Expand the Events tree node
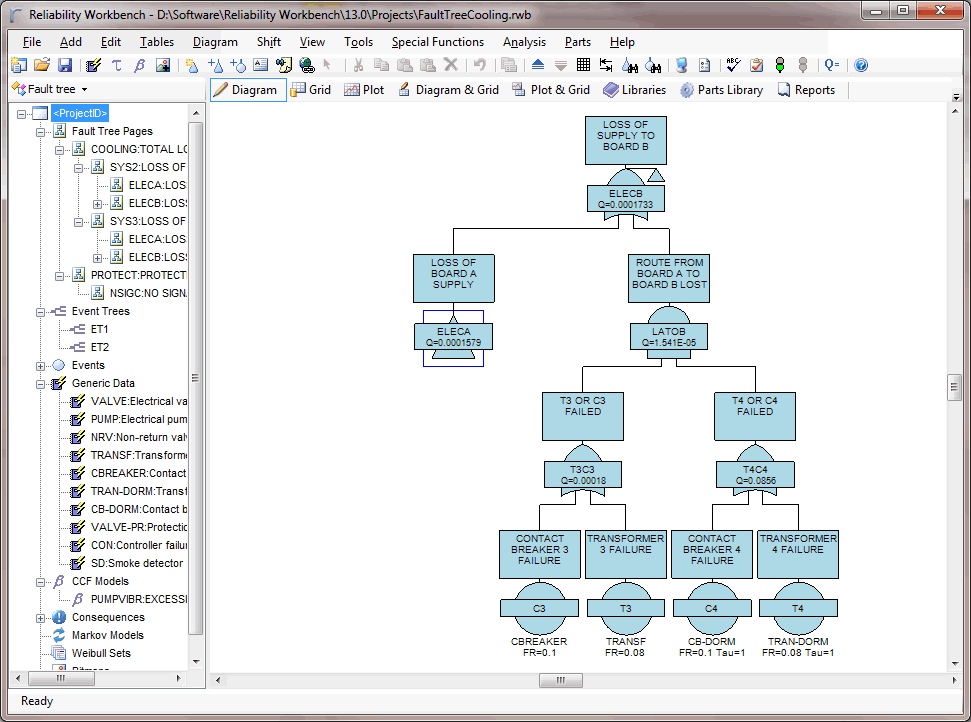 tap(41, 365)
